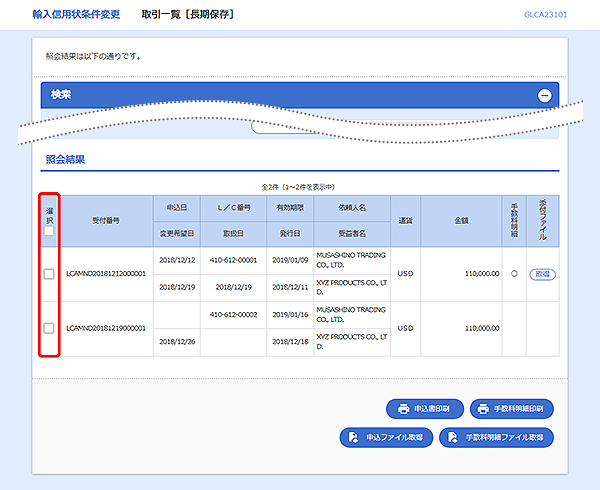
Task: Click file icon on 申込ファイル取得
Action: coord(353,437)
